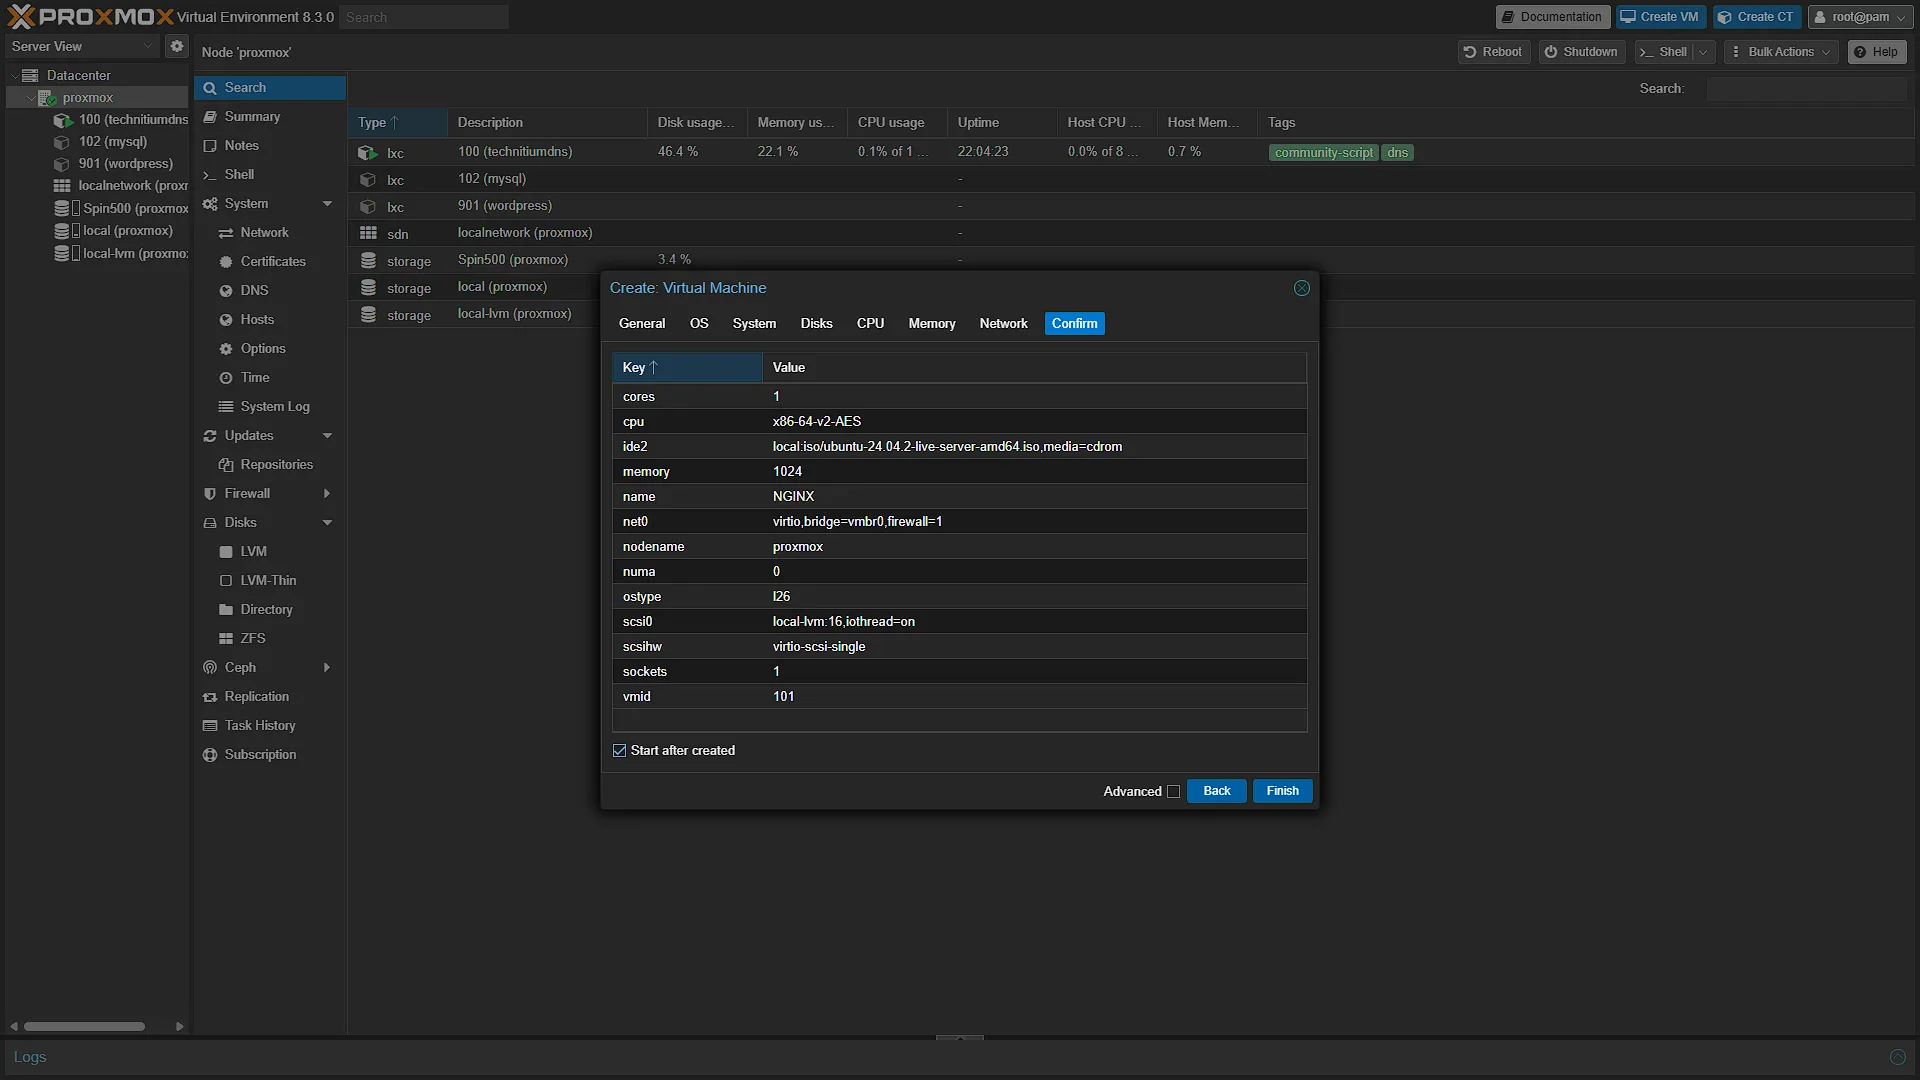This screenshot has width=1920, height=1080.
Task: Click the top header search field
Action: coord(424,17)
